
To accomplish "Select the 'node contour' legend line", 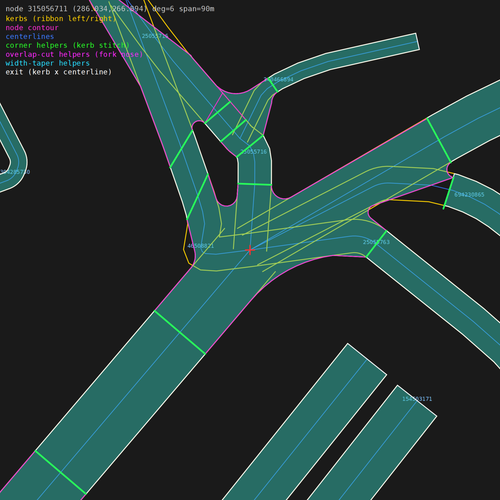I will click(x=32, y=28).
